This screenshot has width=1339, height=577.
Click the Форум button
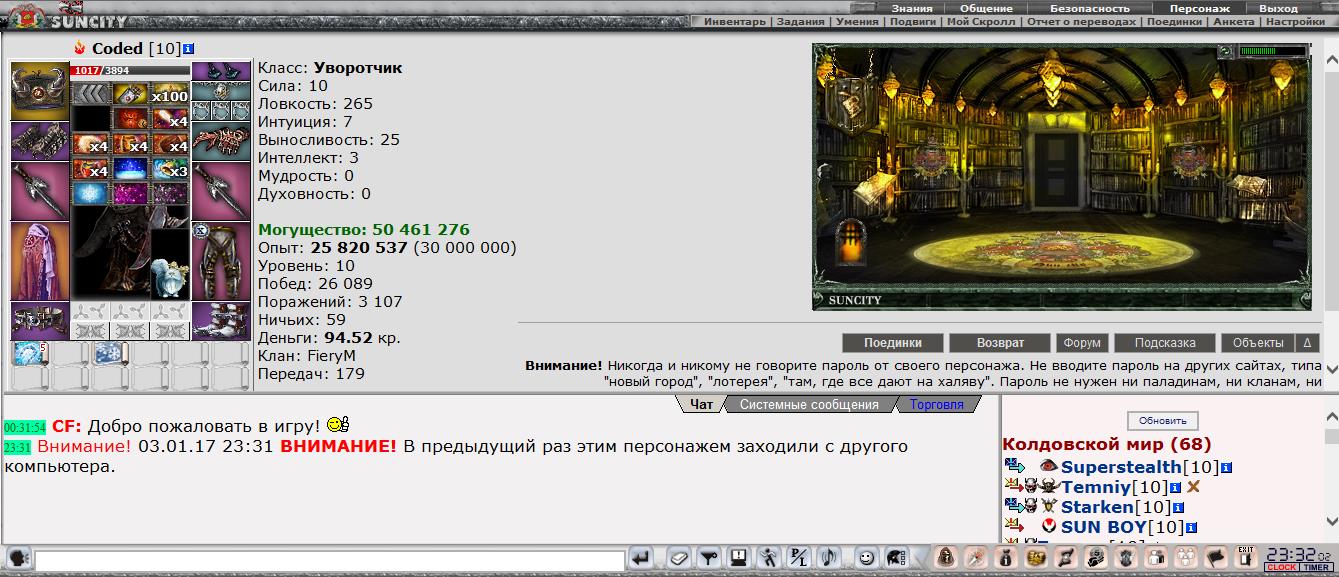click(1082, 342)
